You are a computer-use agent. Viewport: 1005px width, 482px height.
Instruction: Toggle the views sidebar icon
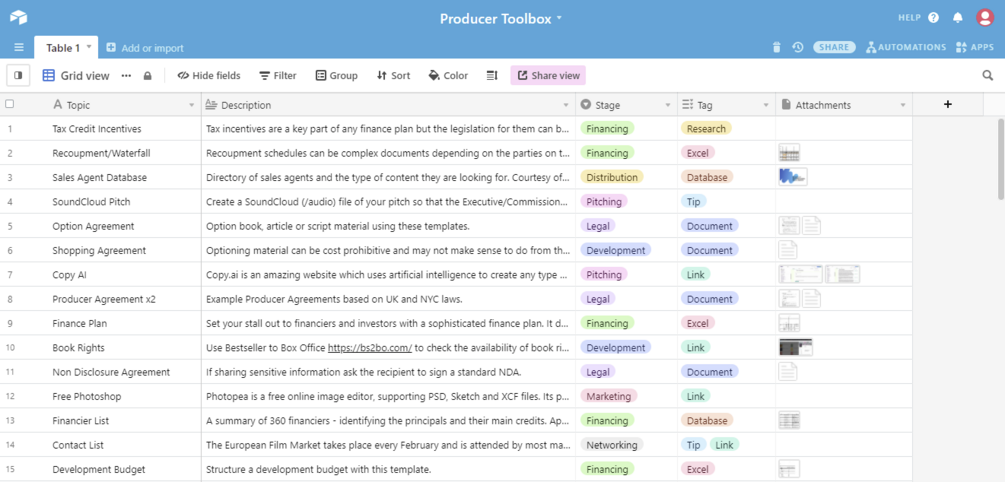[18, 76]
